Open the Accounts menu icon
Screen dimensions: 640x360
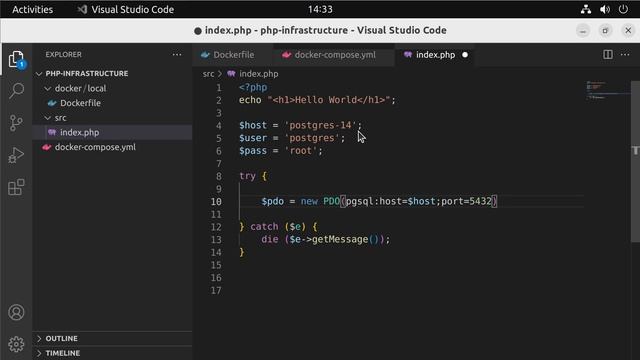[16, 313]
